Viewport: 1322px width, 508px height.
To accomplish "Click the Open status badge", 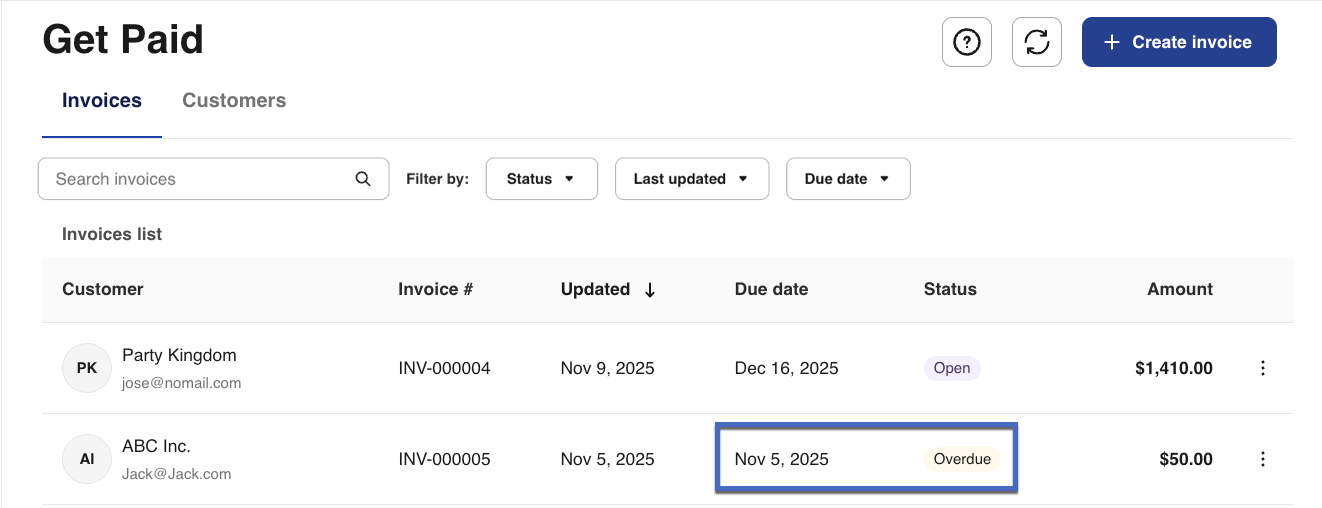I will [951, 368].
